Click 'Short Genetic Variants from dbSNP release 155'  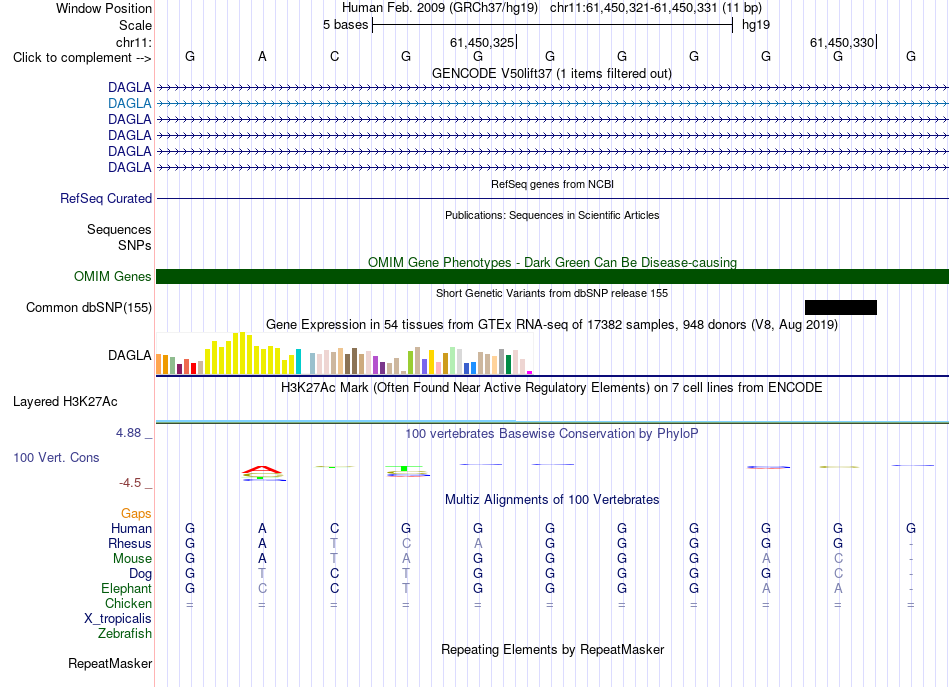552,293
